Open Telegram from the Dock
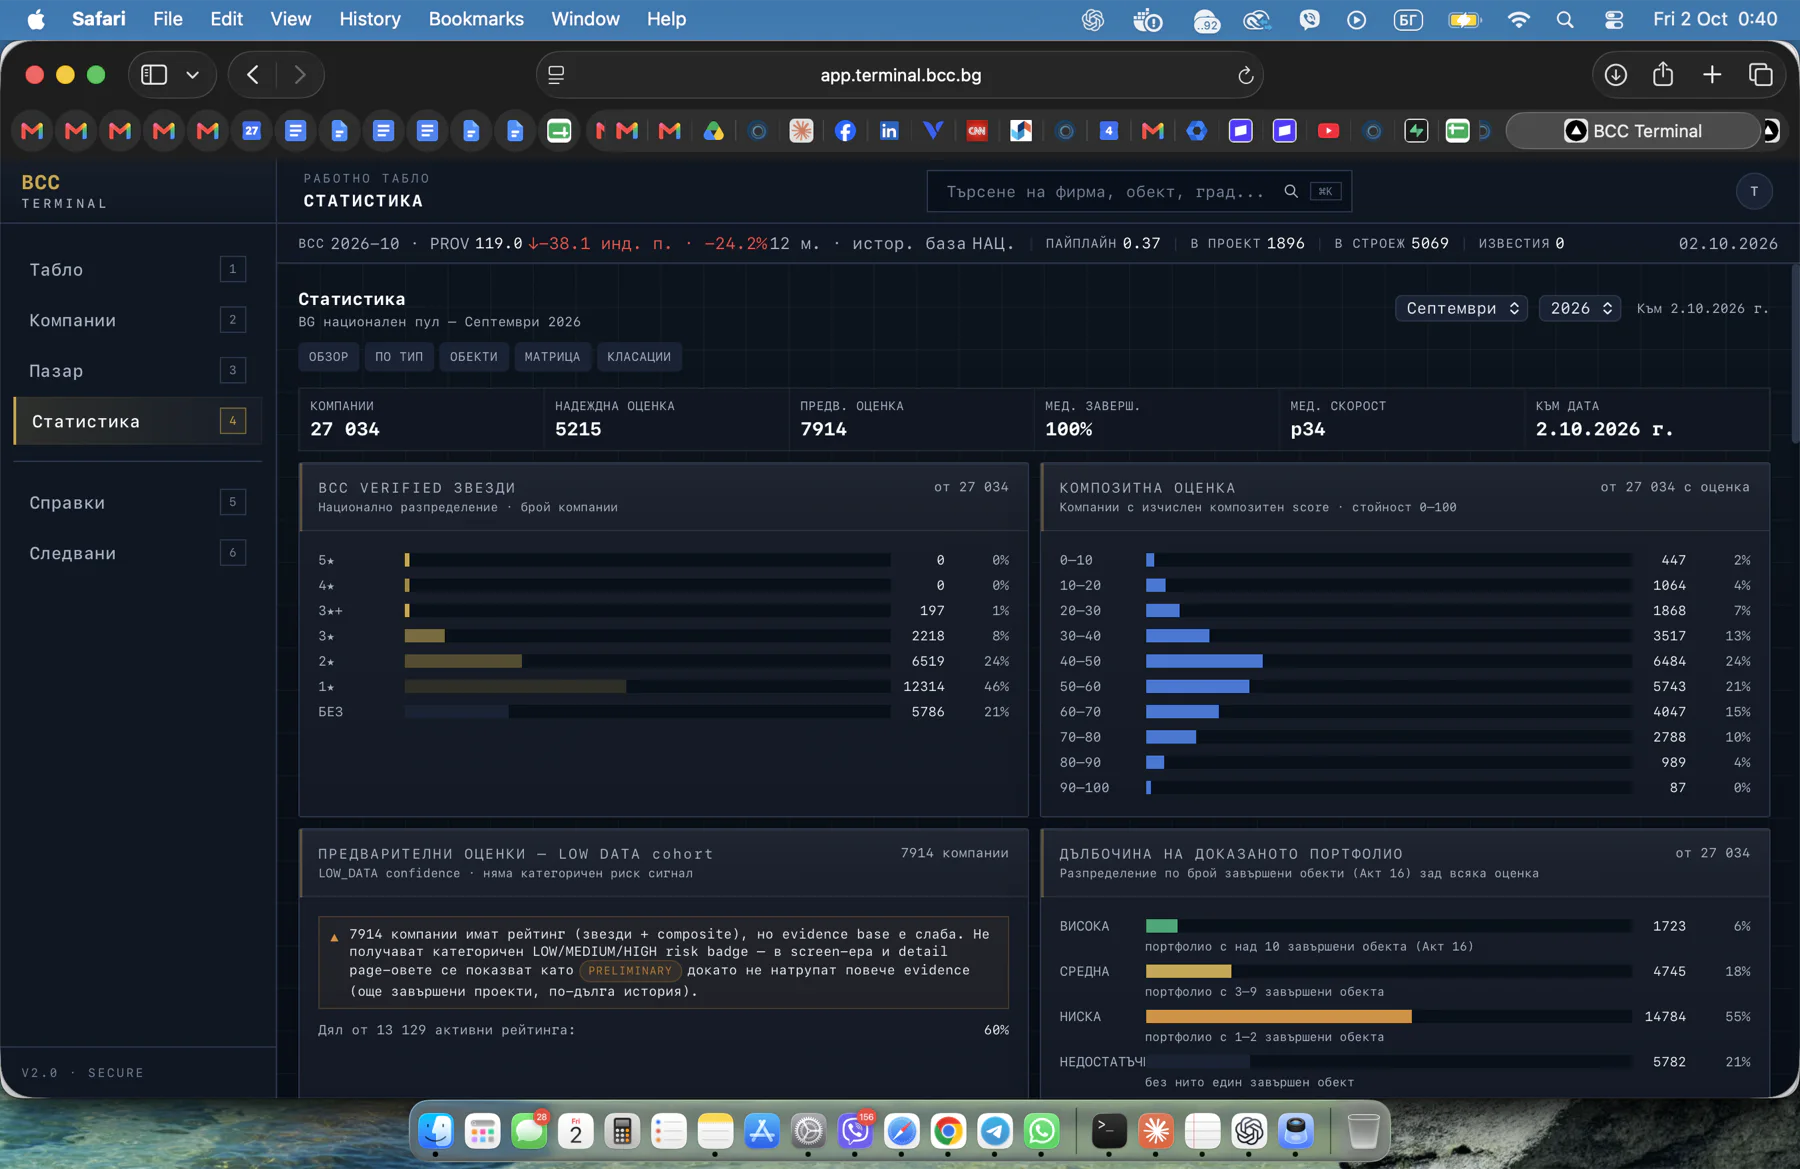Viewport: 1800px width, 1169px height. [995, 1131]
